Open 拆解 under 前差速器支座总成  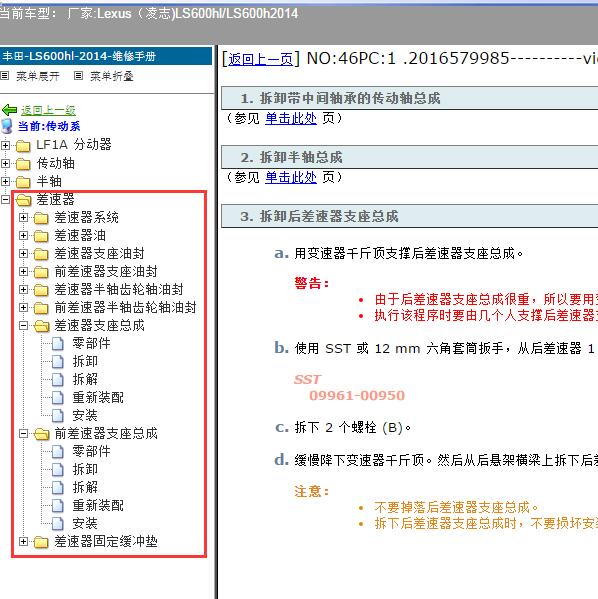point(85,487)
